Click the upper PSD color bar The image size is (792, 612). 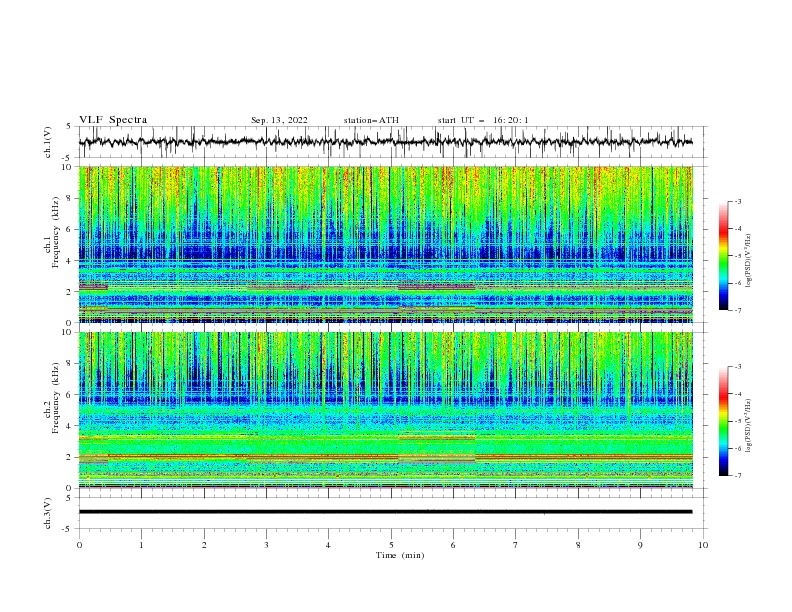[723, 255]
